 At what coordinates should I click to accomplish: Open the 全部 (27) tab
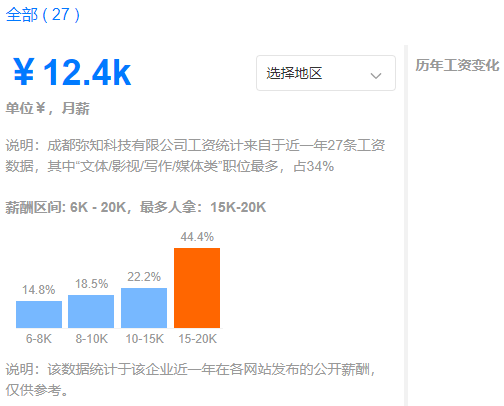click(x=43, y=15)
